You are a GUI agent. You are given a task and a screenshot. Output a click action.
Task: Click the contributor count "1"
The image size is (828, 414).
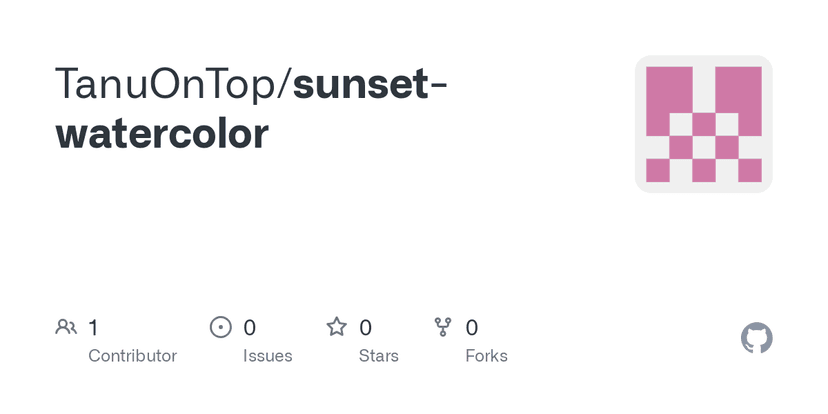coord(93,327)
